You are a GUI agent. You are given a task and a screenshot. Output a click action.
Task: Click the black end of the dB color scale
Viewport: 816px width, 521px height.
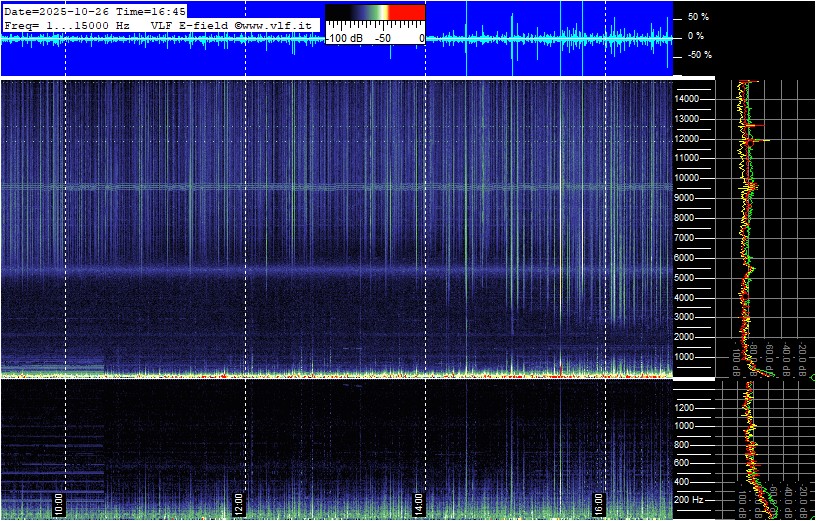pos(338,12)
